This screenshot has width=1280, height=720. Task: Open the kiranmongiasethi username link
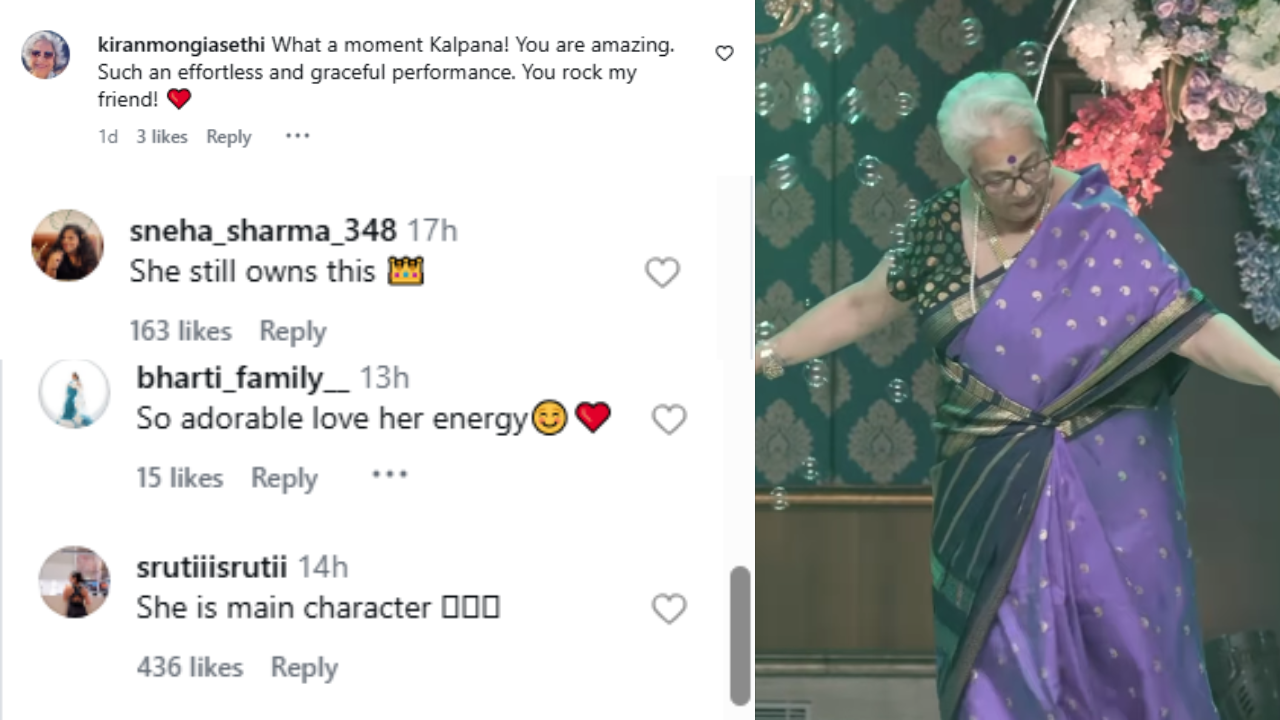181,45
